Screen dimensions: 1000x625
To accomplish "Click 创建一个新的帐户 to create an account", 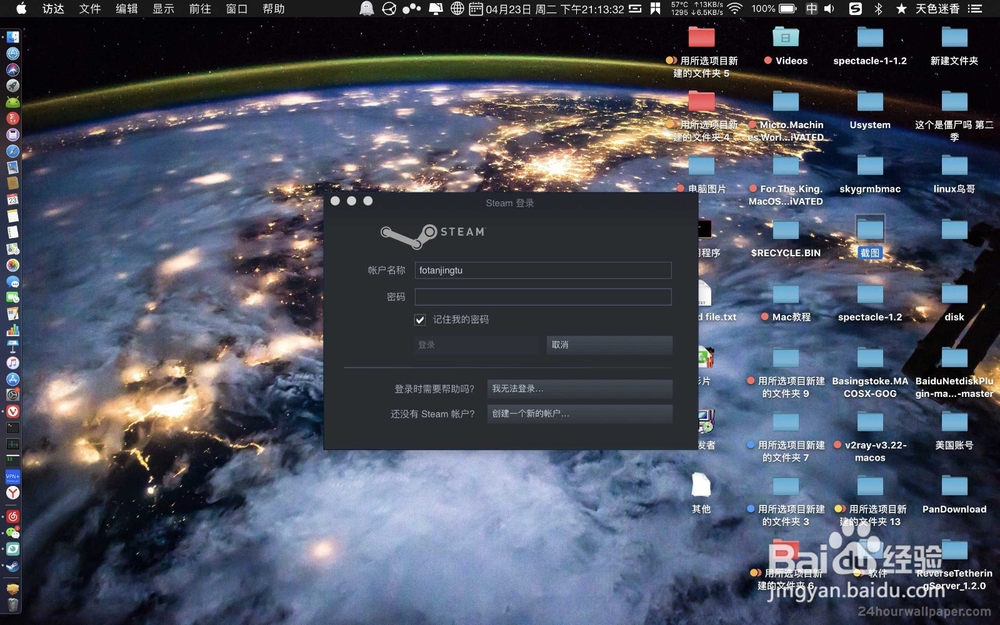I will point(580,413).
